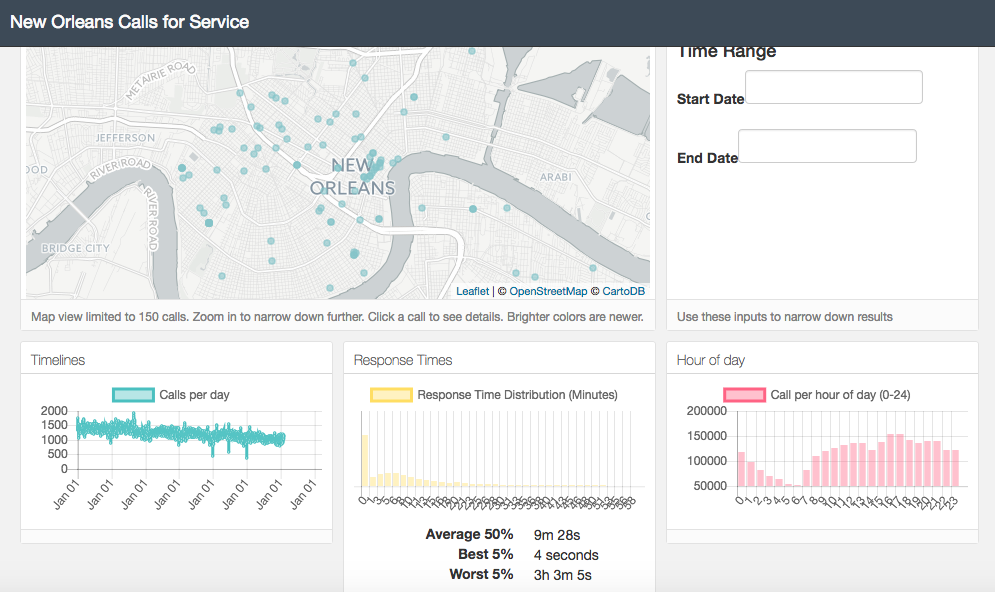Image resolution: width=995 pixels, height=592 pixels.
Task: Click 'Use these inputs to narrow down results'
Action: pyautogui.click(x=785, y=317)
